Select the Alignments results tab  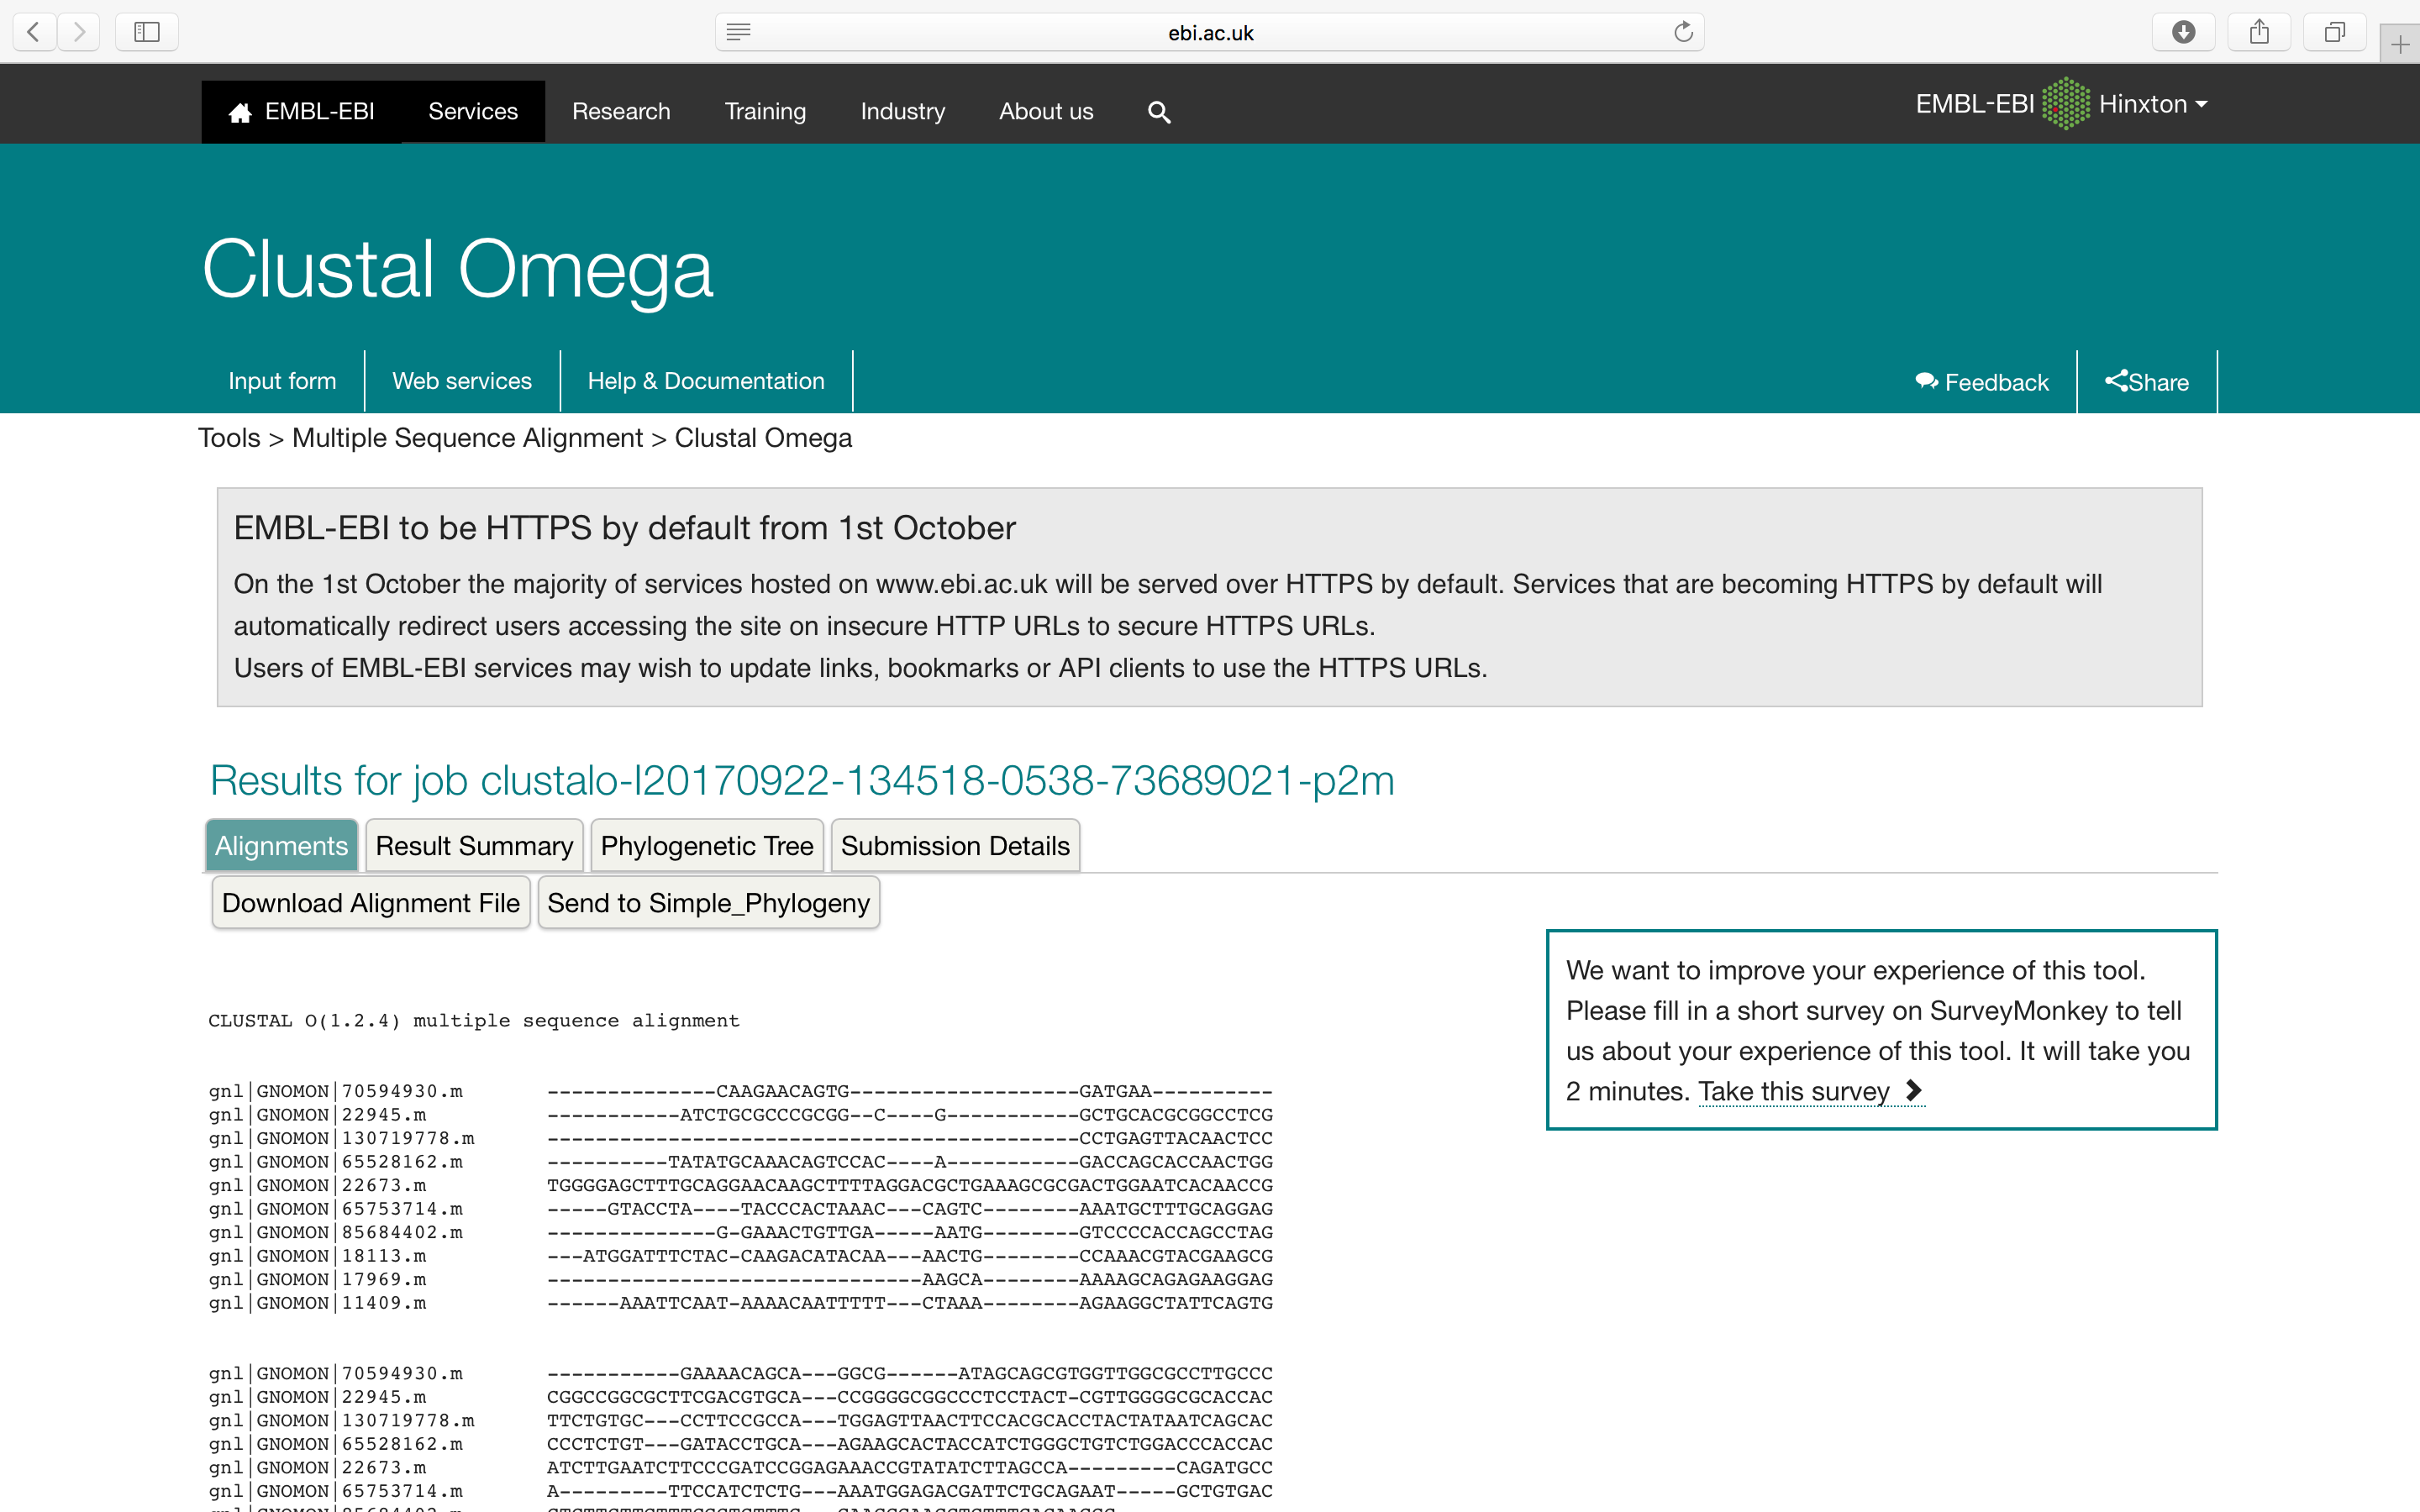pyautogui.click(x=281, y=846)
